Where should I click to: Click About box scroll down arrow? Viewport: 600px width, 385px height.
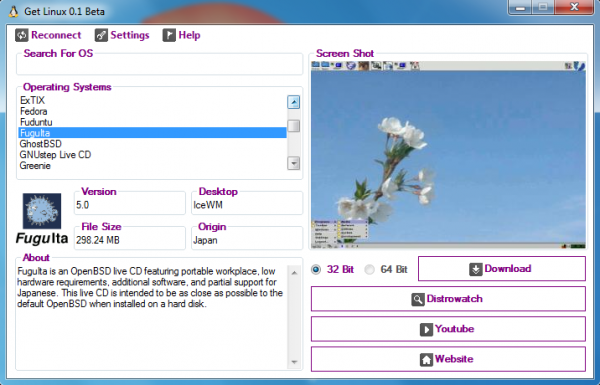(294, 362)
